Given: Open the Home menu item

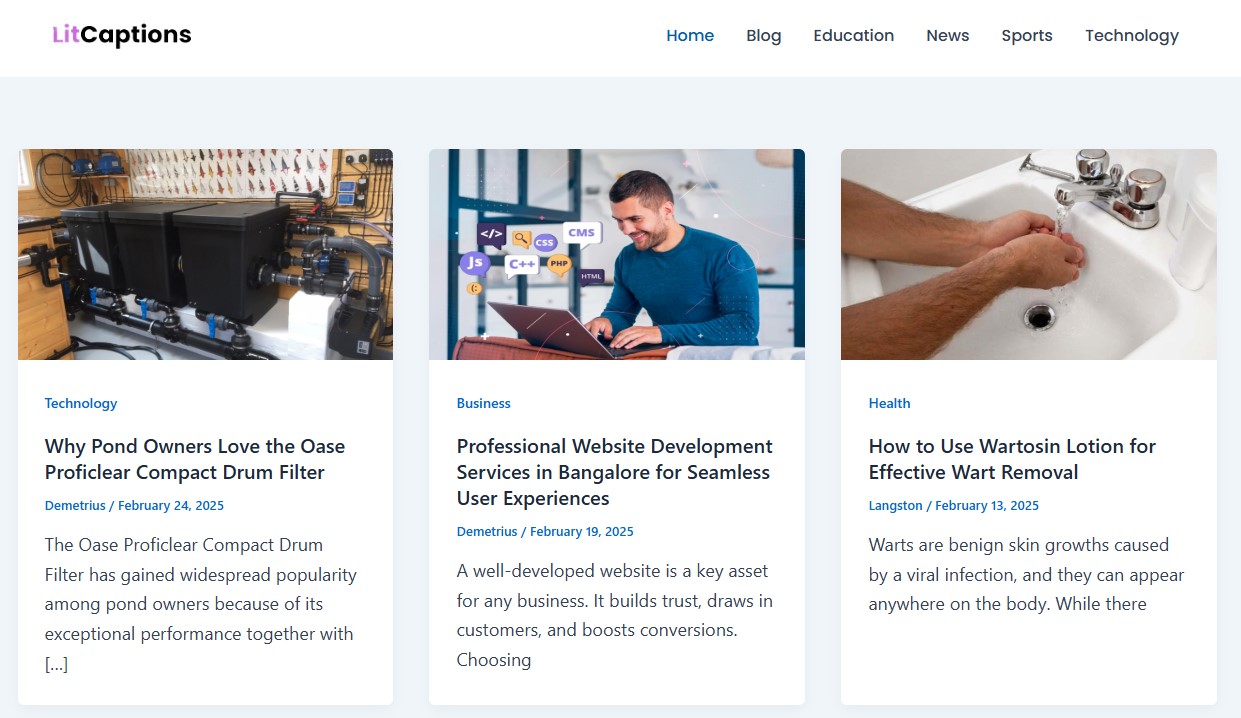Looking at the screenshot, I should click(690, 36).
